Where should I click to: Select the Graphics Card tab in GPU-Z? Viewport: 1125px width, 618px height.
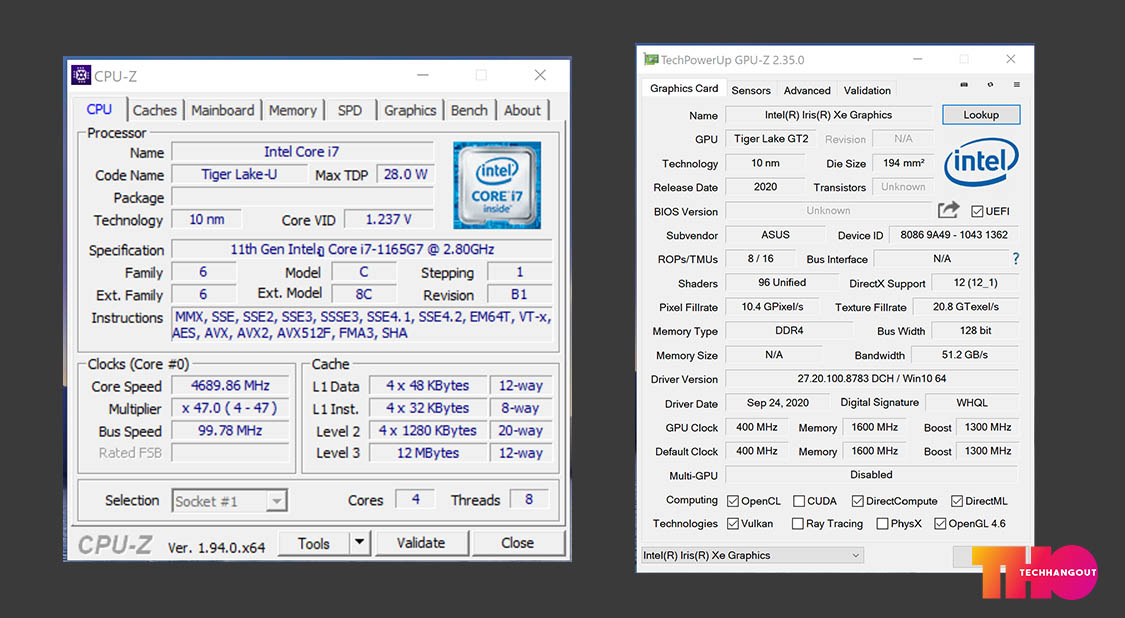point(684,88)
